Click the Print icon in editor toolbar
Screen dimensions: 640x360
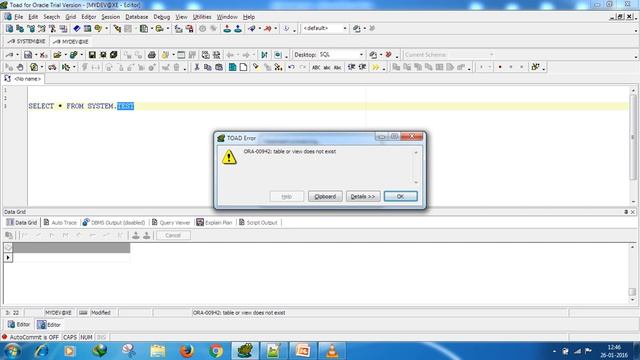click(x=152, y=55)
